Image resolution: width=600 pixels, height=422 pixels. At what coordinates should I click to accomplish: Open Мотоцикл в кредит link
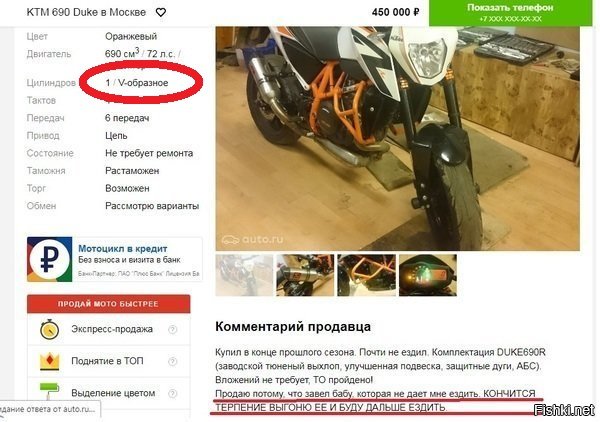[122, 248]
